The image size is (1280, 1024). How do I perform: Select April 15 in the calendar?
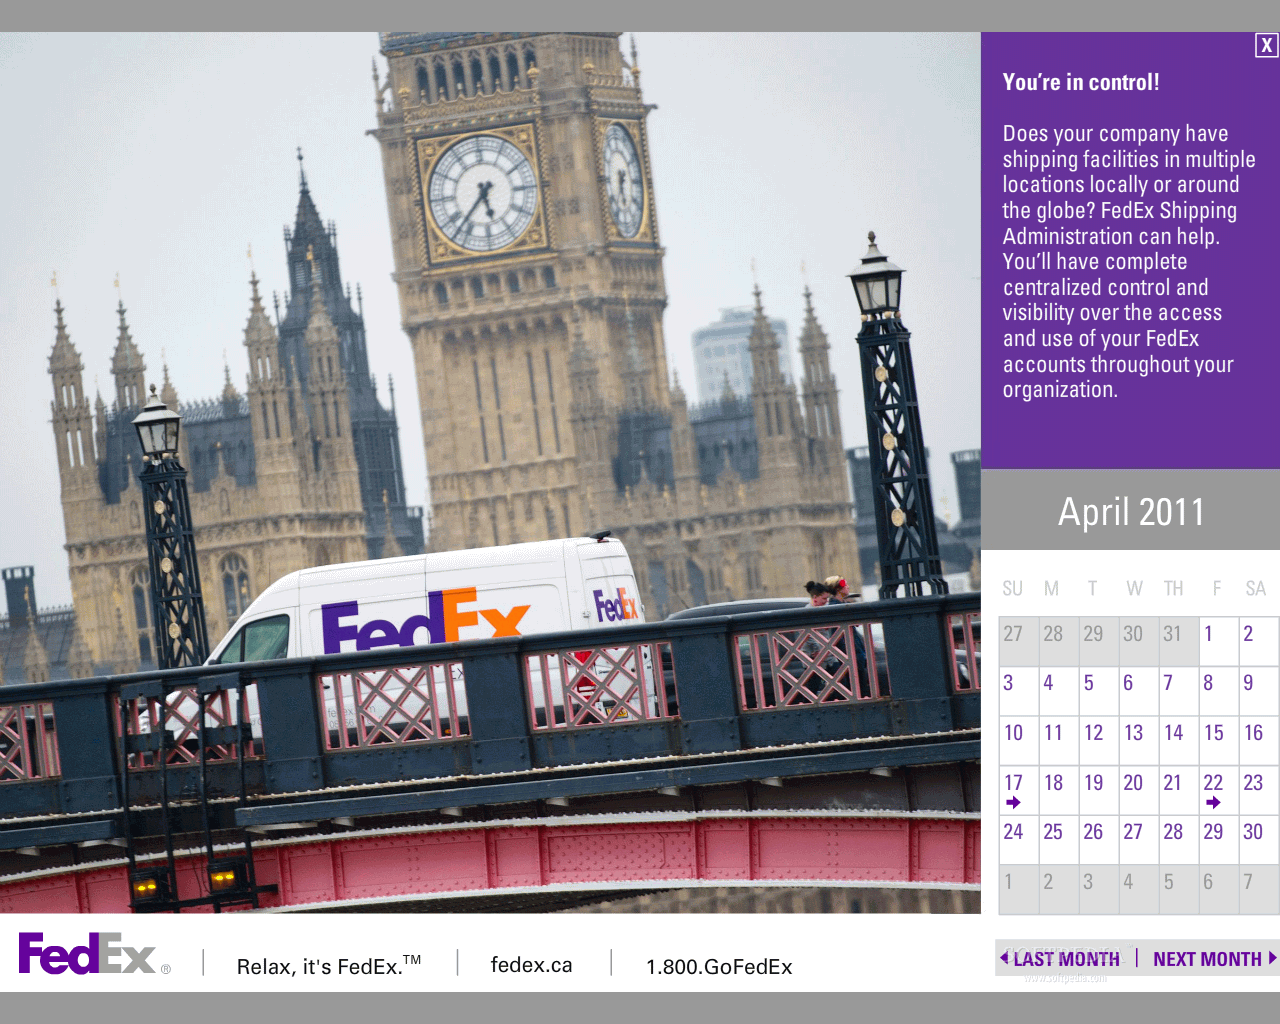click(1219, 741)
